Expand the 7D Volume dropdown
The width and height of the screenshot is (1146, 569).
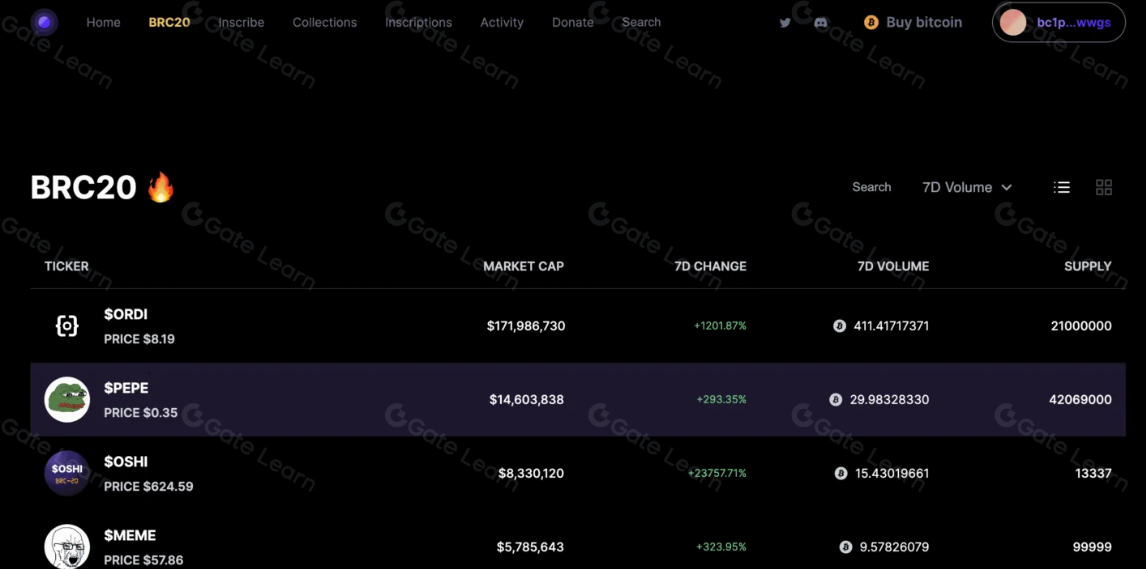click(x=967, y=187)
